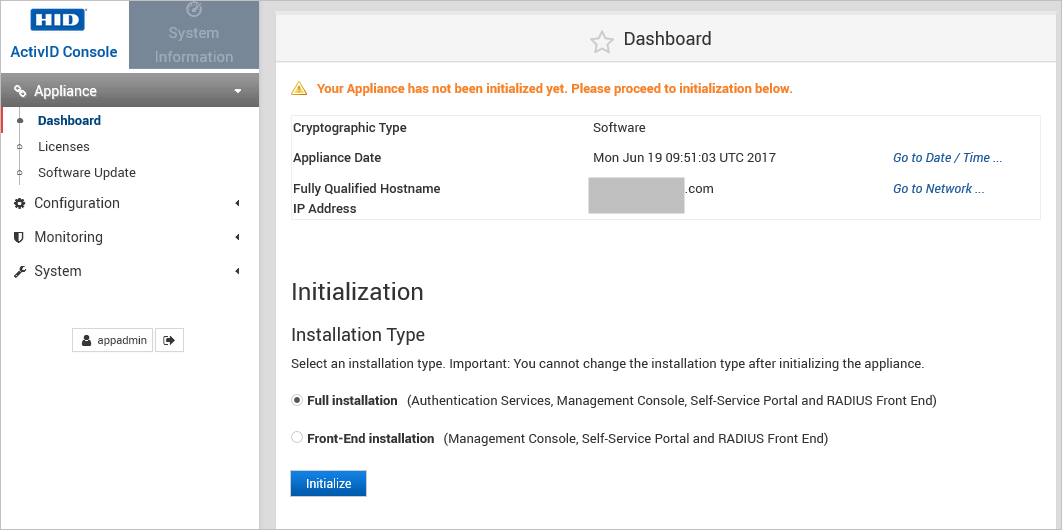Open Software Update in the sidebar

(x=87, y=173)
